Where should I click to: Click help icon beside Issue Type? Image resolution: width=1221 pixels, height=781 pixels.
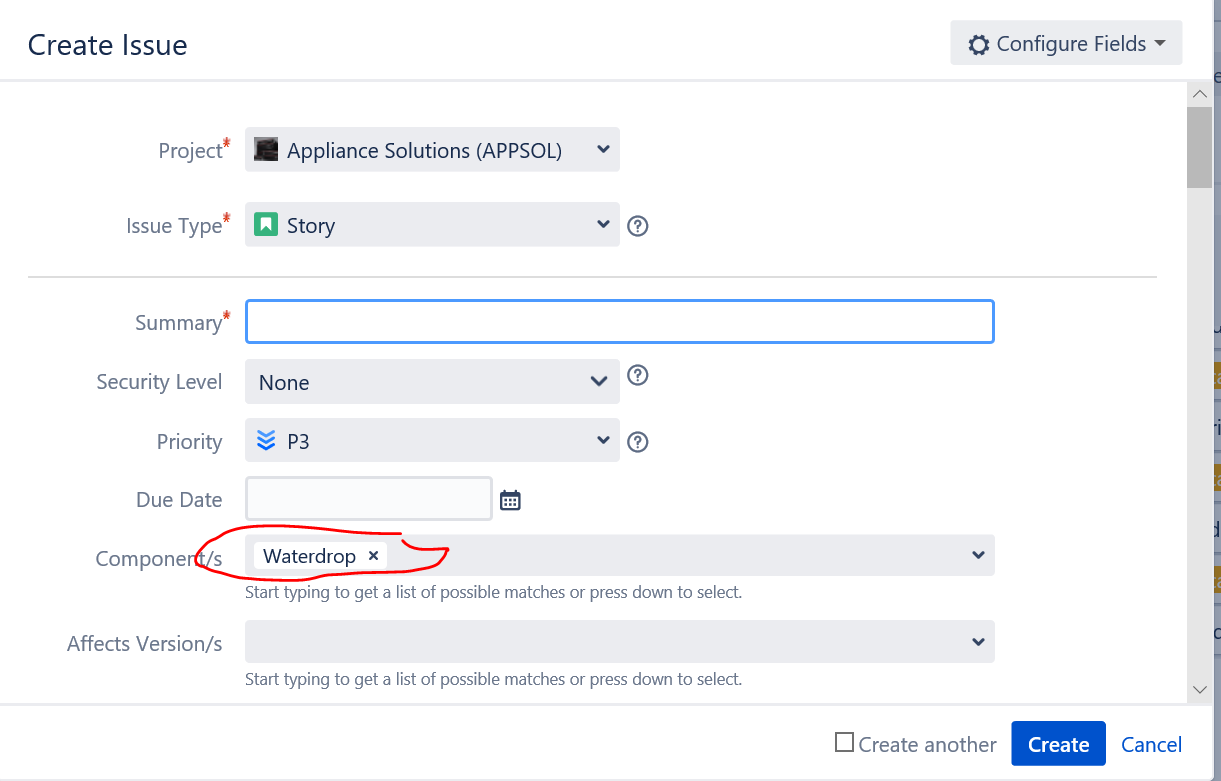[x=638, y=226]
